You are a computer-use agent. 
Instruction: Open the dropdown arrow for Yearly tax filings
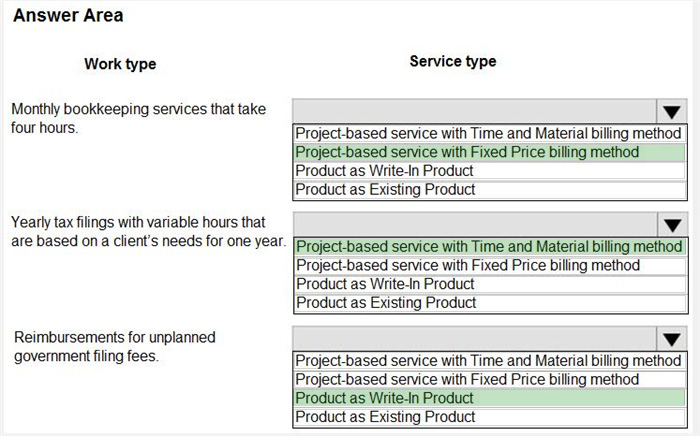coord(672,225)
